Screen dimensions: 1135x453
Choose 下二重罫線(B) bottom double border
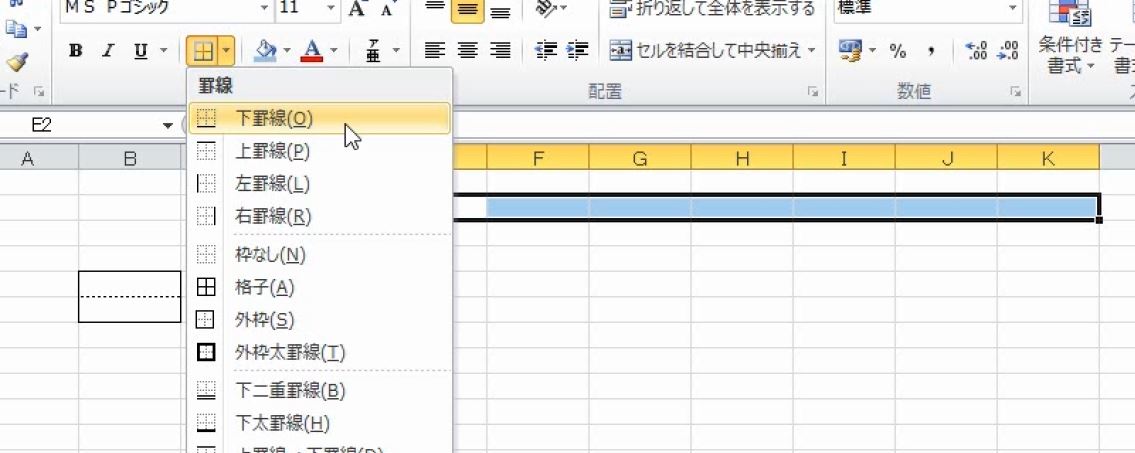319,391
